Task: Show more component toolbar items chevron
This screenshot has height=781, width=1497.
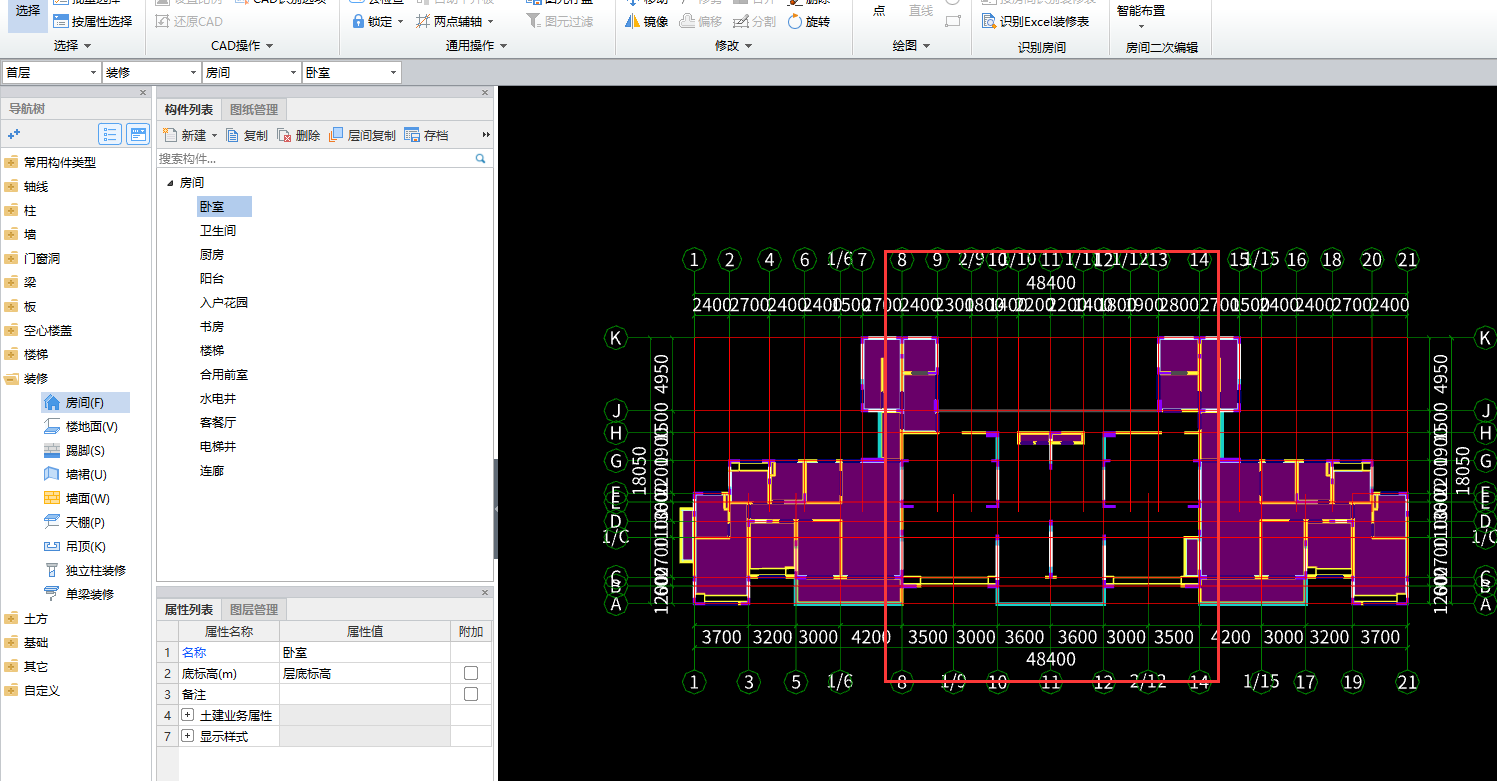Action: pos(486,135)
